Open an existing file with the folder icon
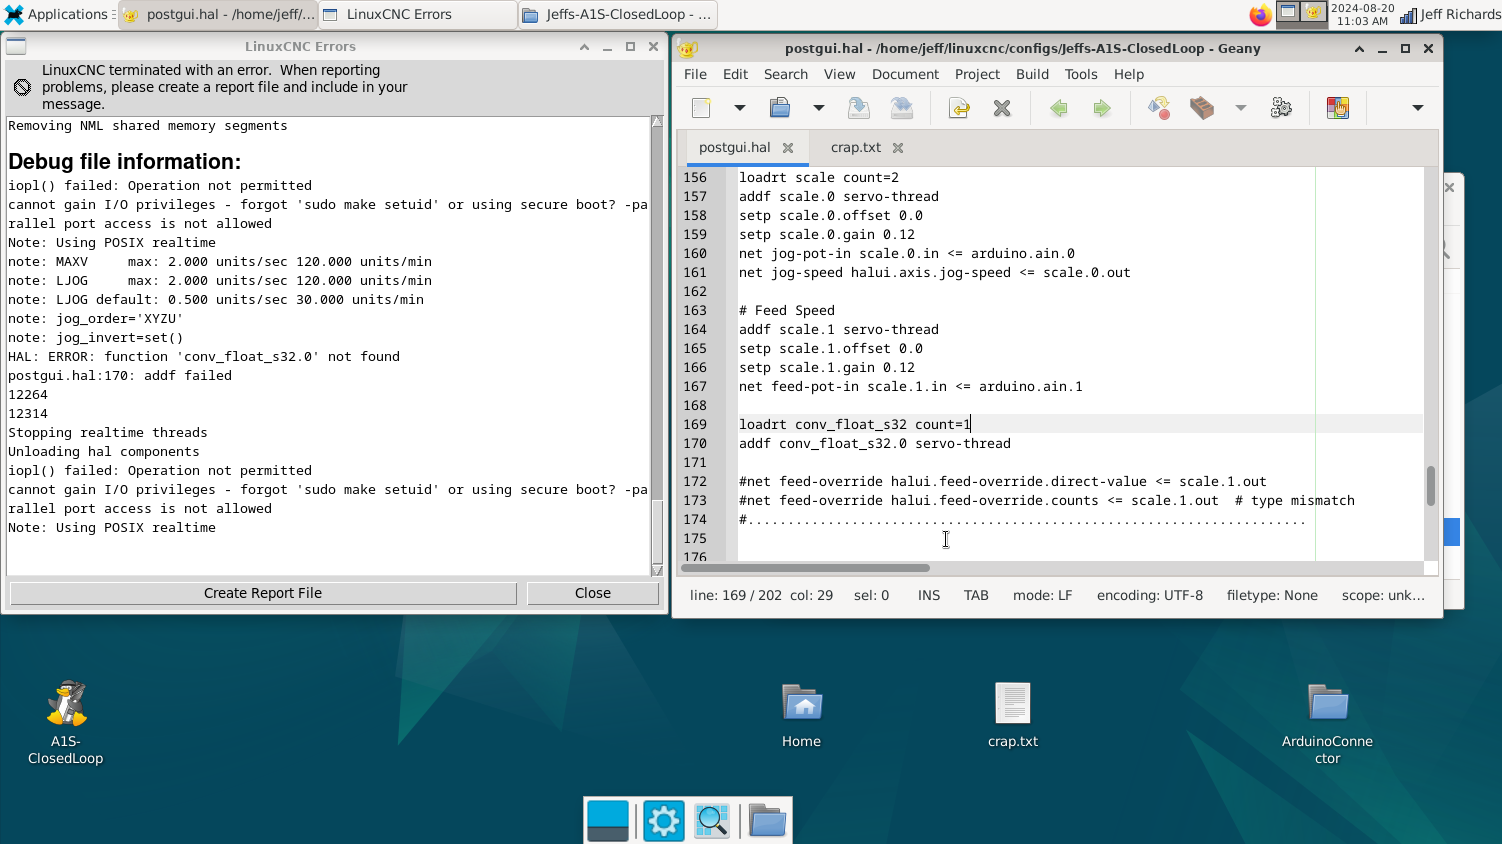 pyautogui.click(x=780, y=108)
